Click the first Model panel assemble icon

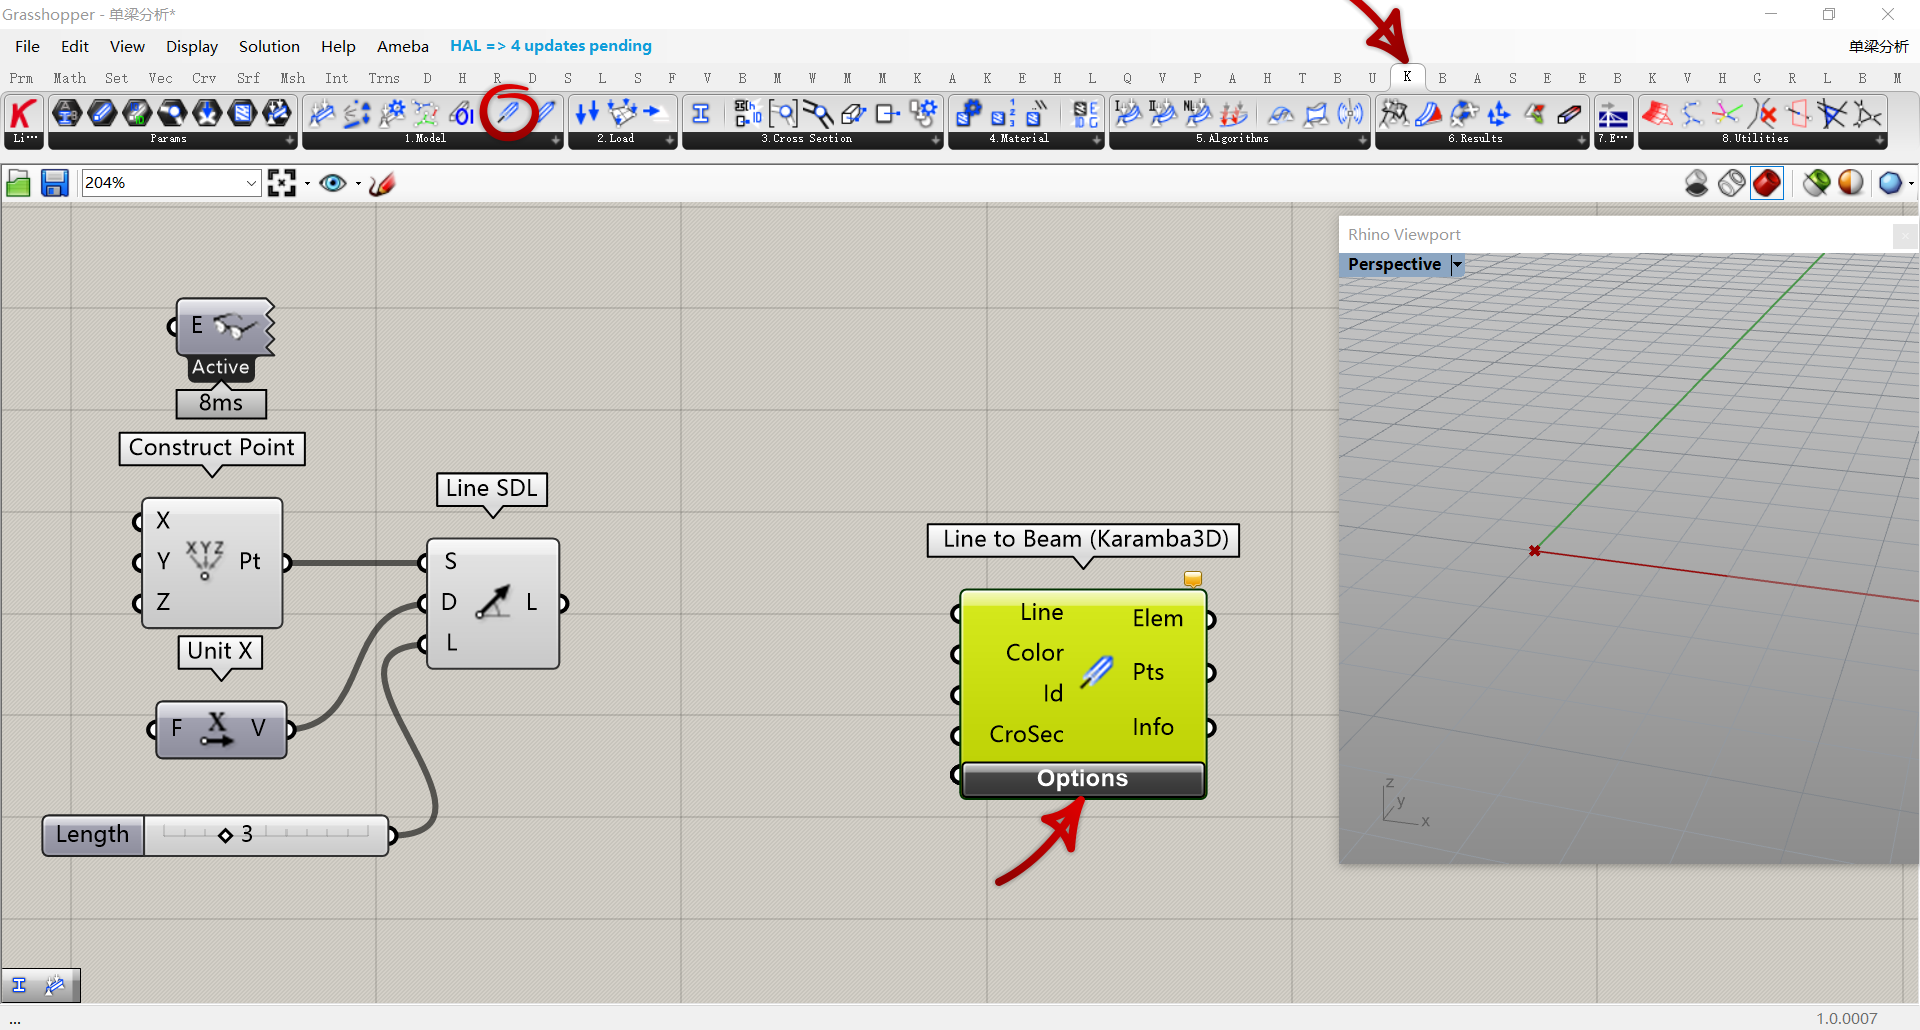coord(322,113)
